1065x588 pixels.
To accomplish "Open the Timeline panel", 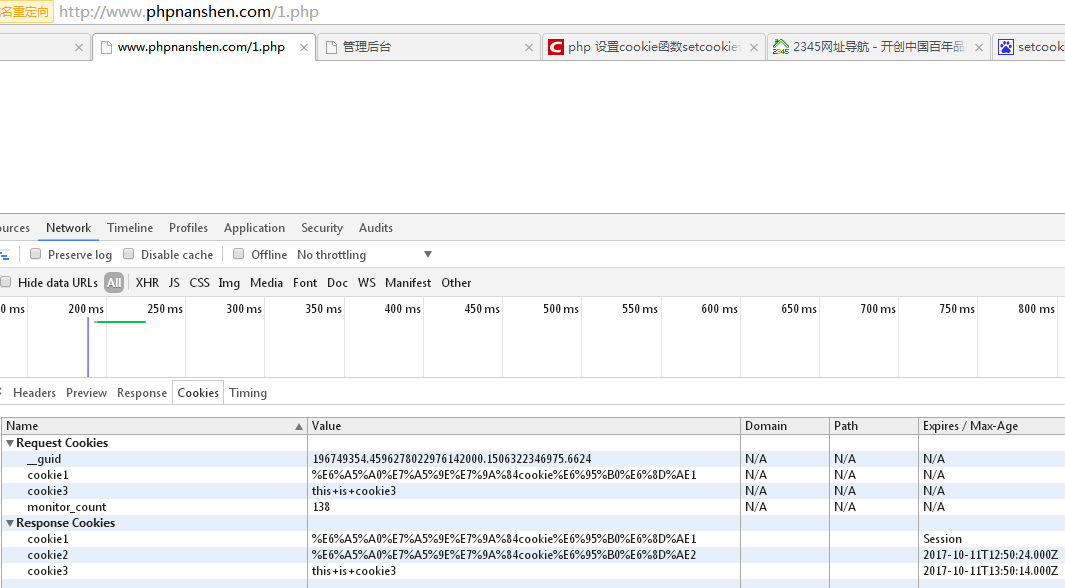I will coord(130,228).
